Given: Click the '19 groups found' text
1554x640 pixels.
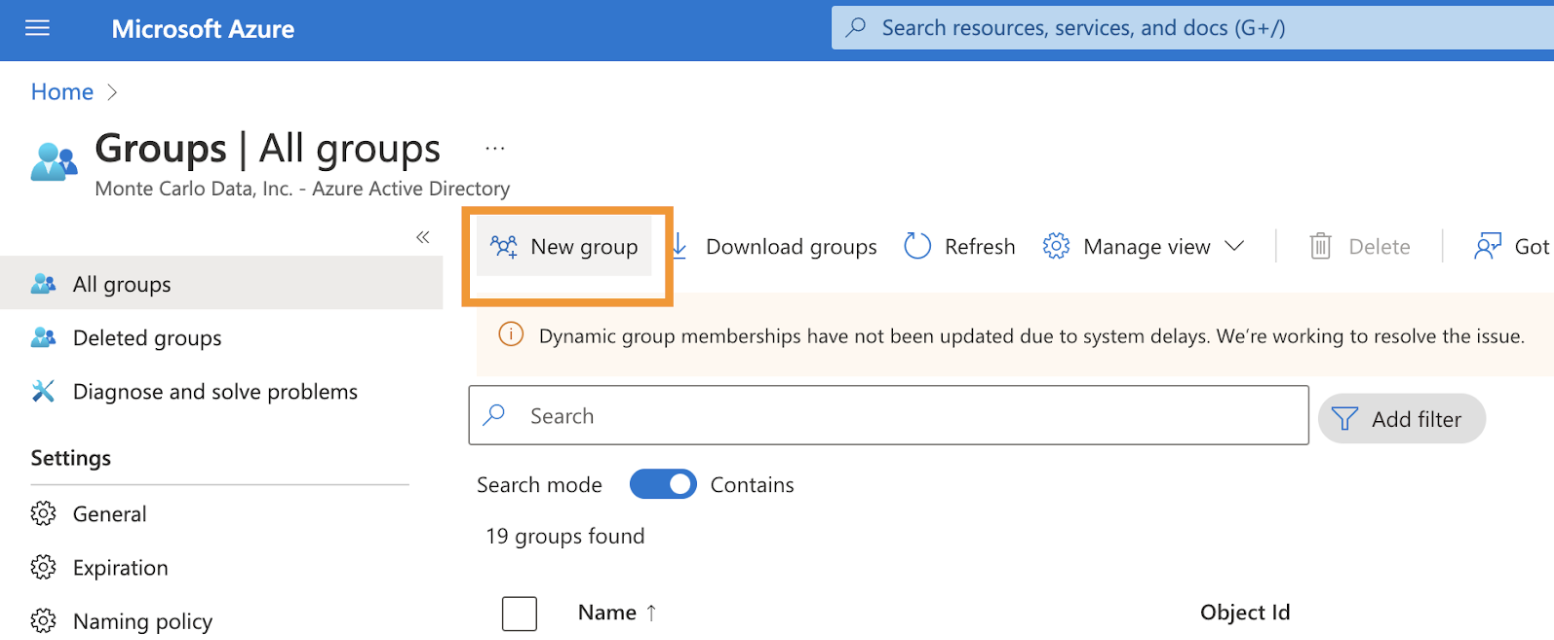Looking at the screenshot, I should tap(565, 537).
